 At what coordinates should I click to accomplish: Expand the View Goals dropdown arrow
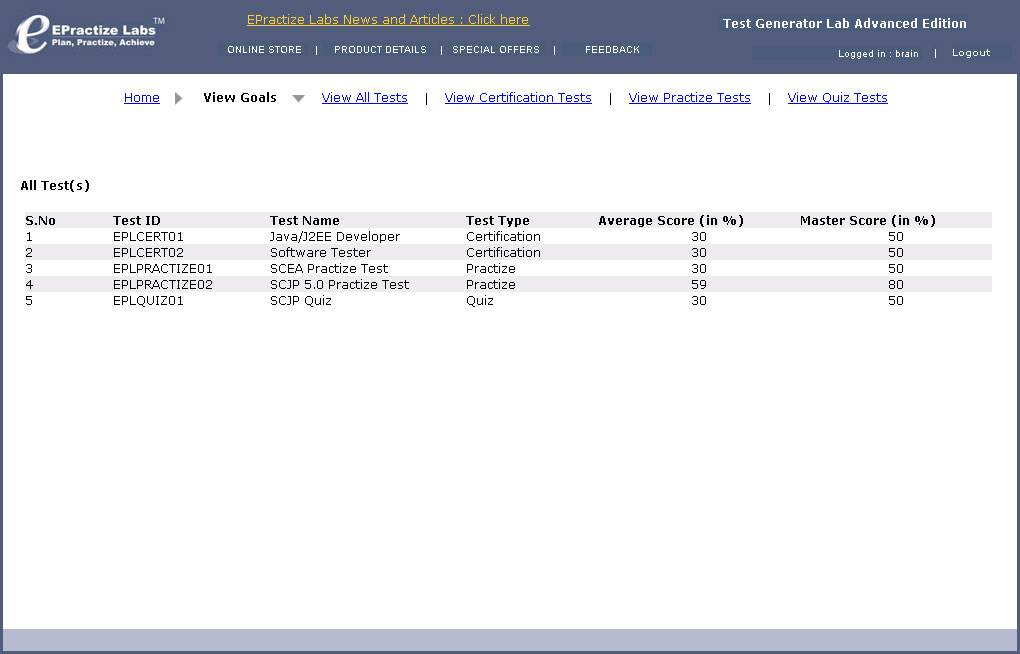(x=298, y=98)
